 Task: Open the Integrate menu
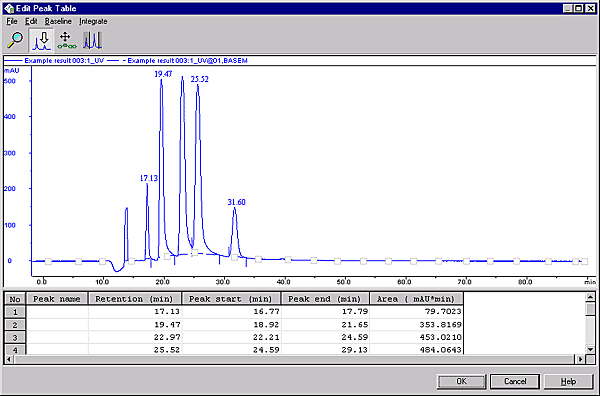pyautogui.click(x=93, y=21)
